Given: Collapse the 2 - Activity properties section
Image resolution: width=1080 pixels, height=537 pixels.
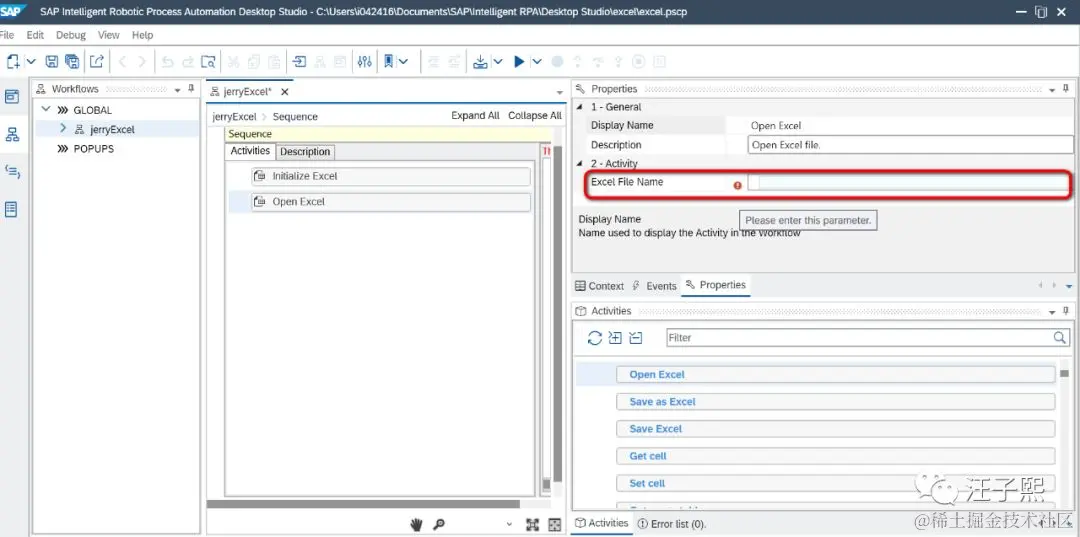Looking at the screenshot, I should 579,164.
